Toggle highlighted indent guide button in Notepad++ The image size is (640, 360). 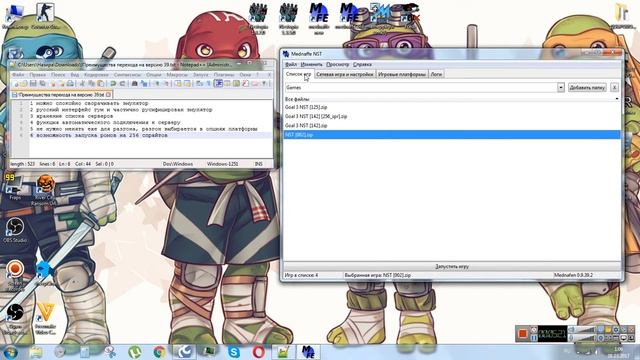[219, 84]
